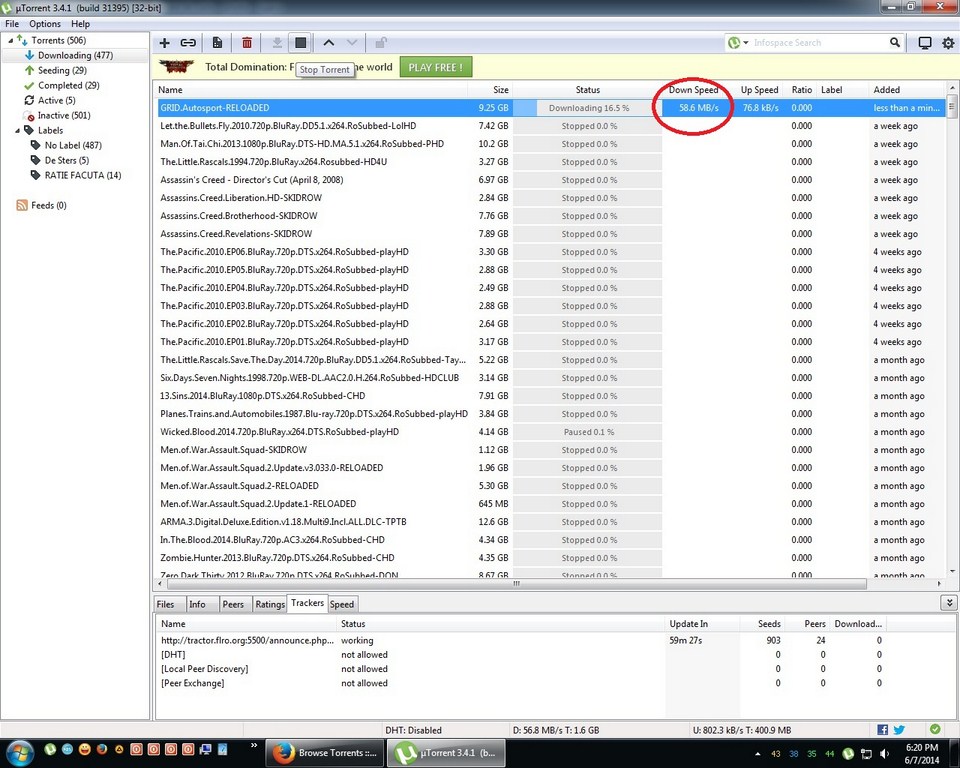Collapse the Torrents tree node
The image size is (960, 768).
pos(10,41)
